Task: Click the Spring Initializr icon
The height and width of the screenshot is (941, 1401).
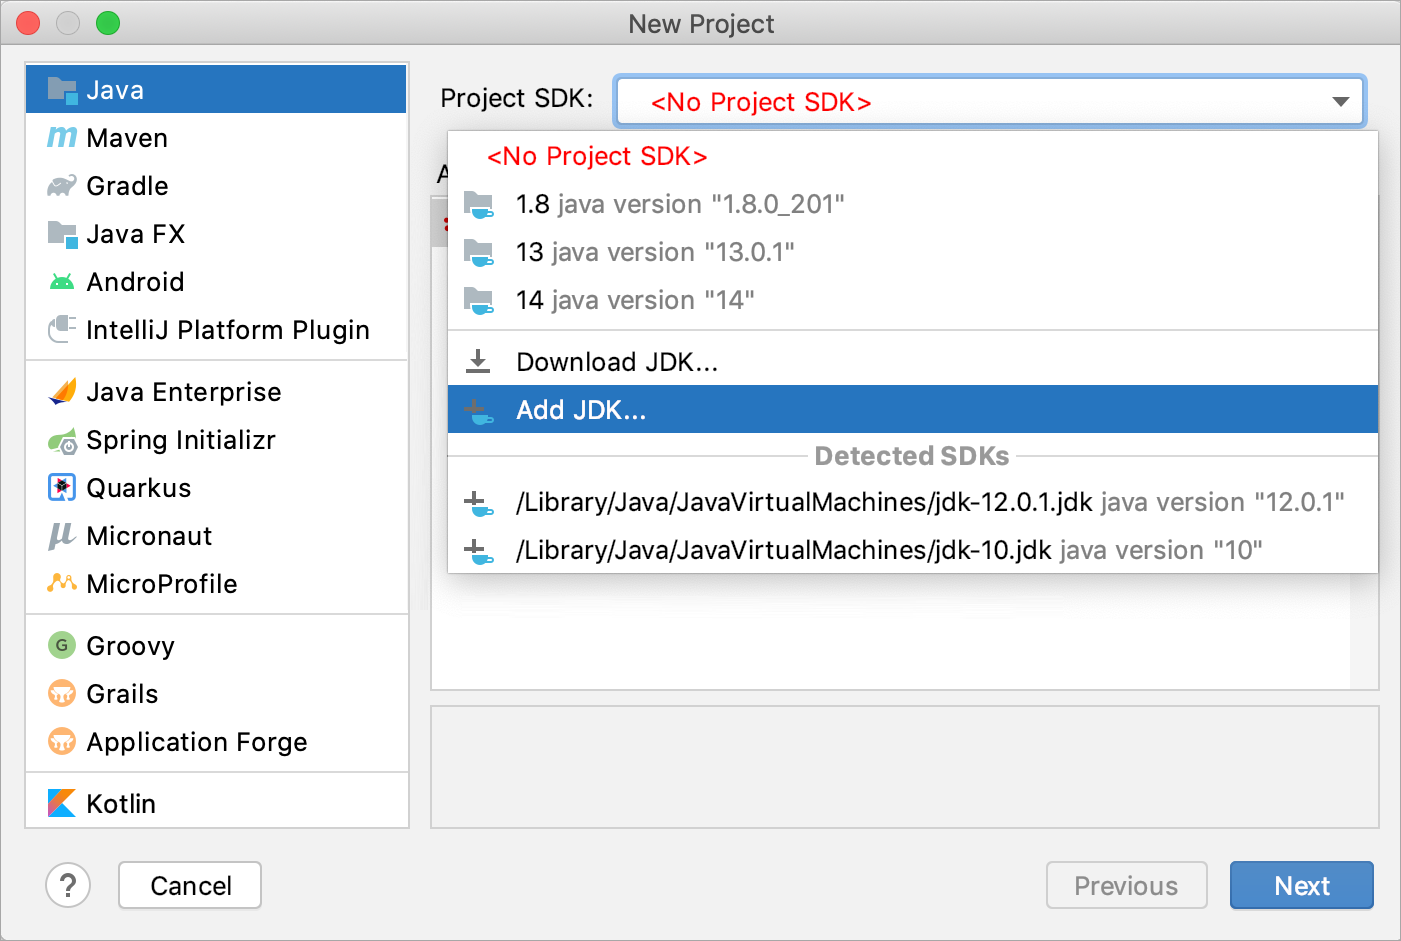Action: point(62,440)
